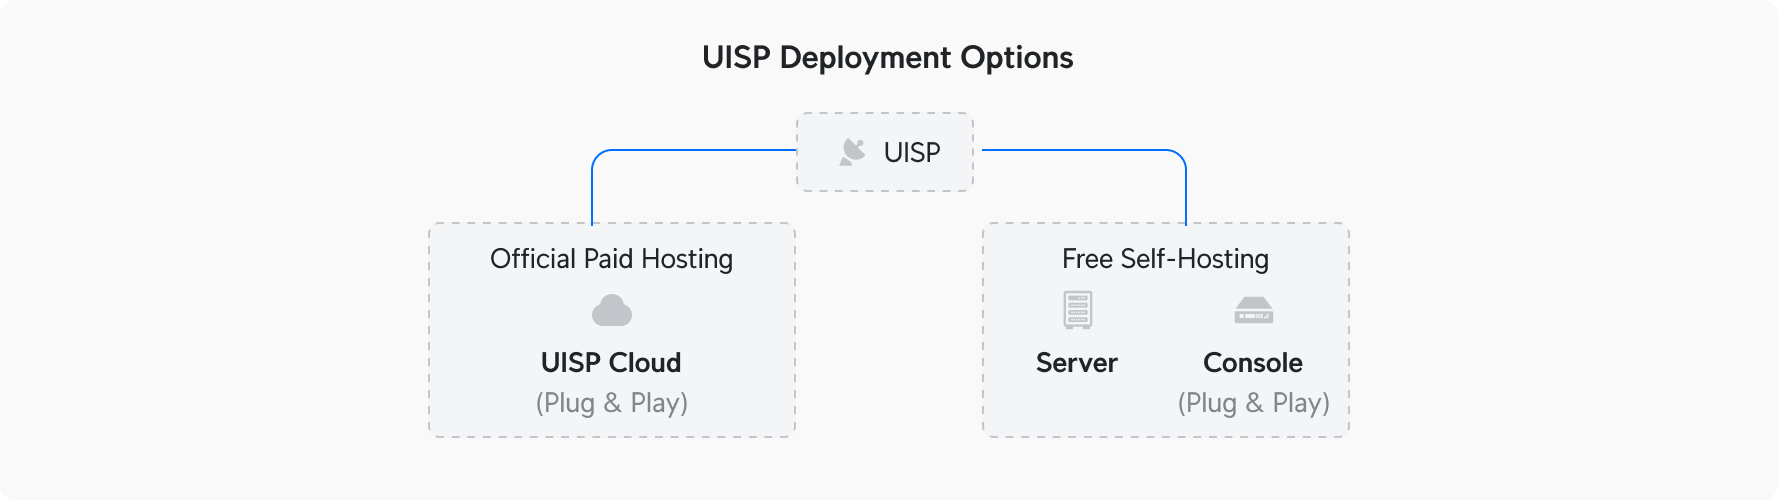Click the word Deployment in the title

coord(851,58)
